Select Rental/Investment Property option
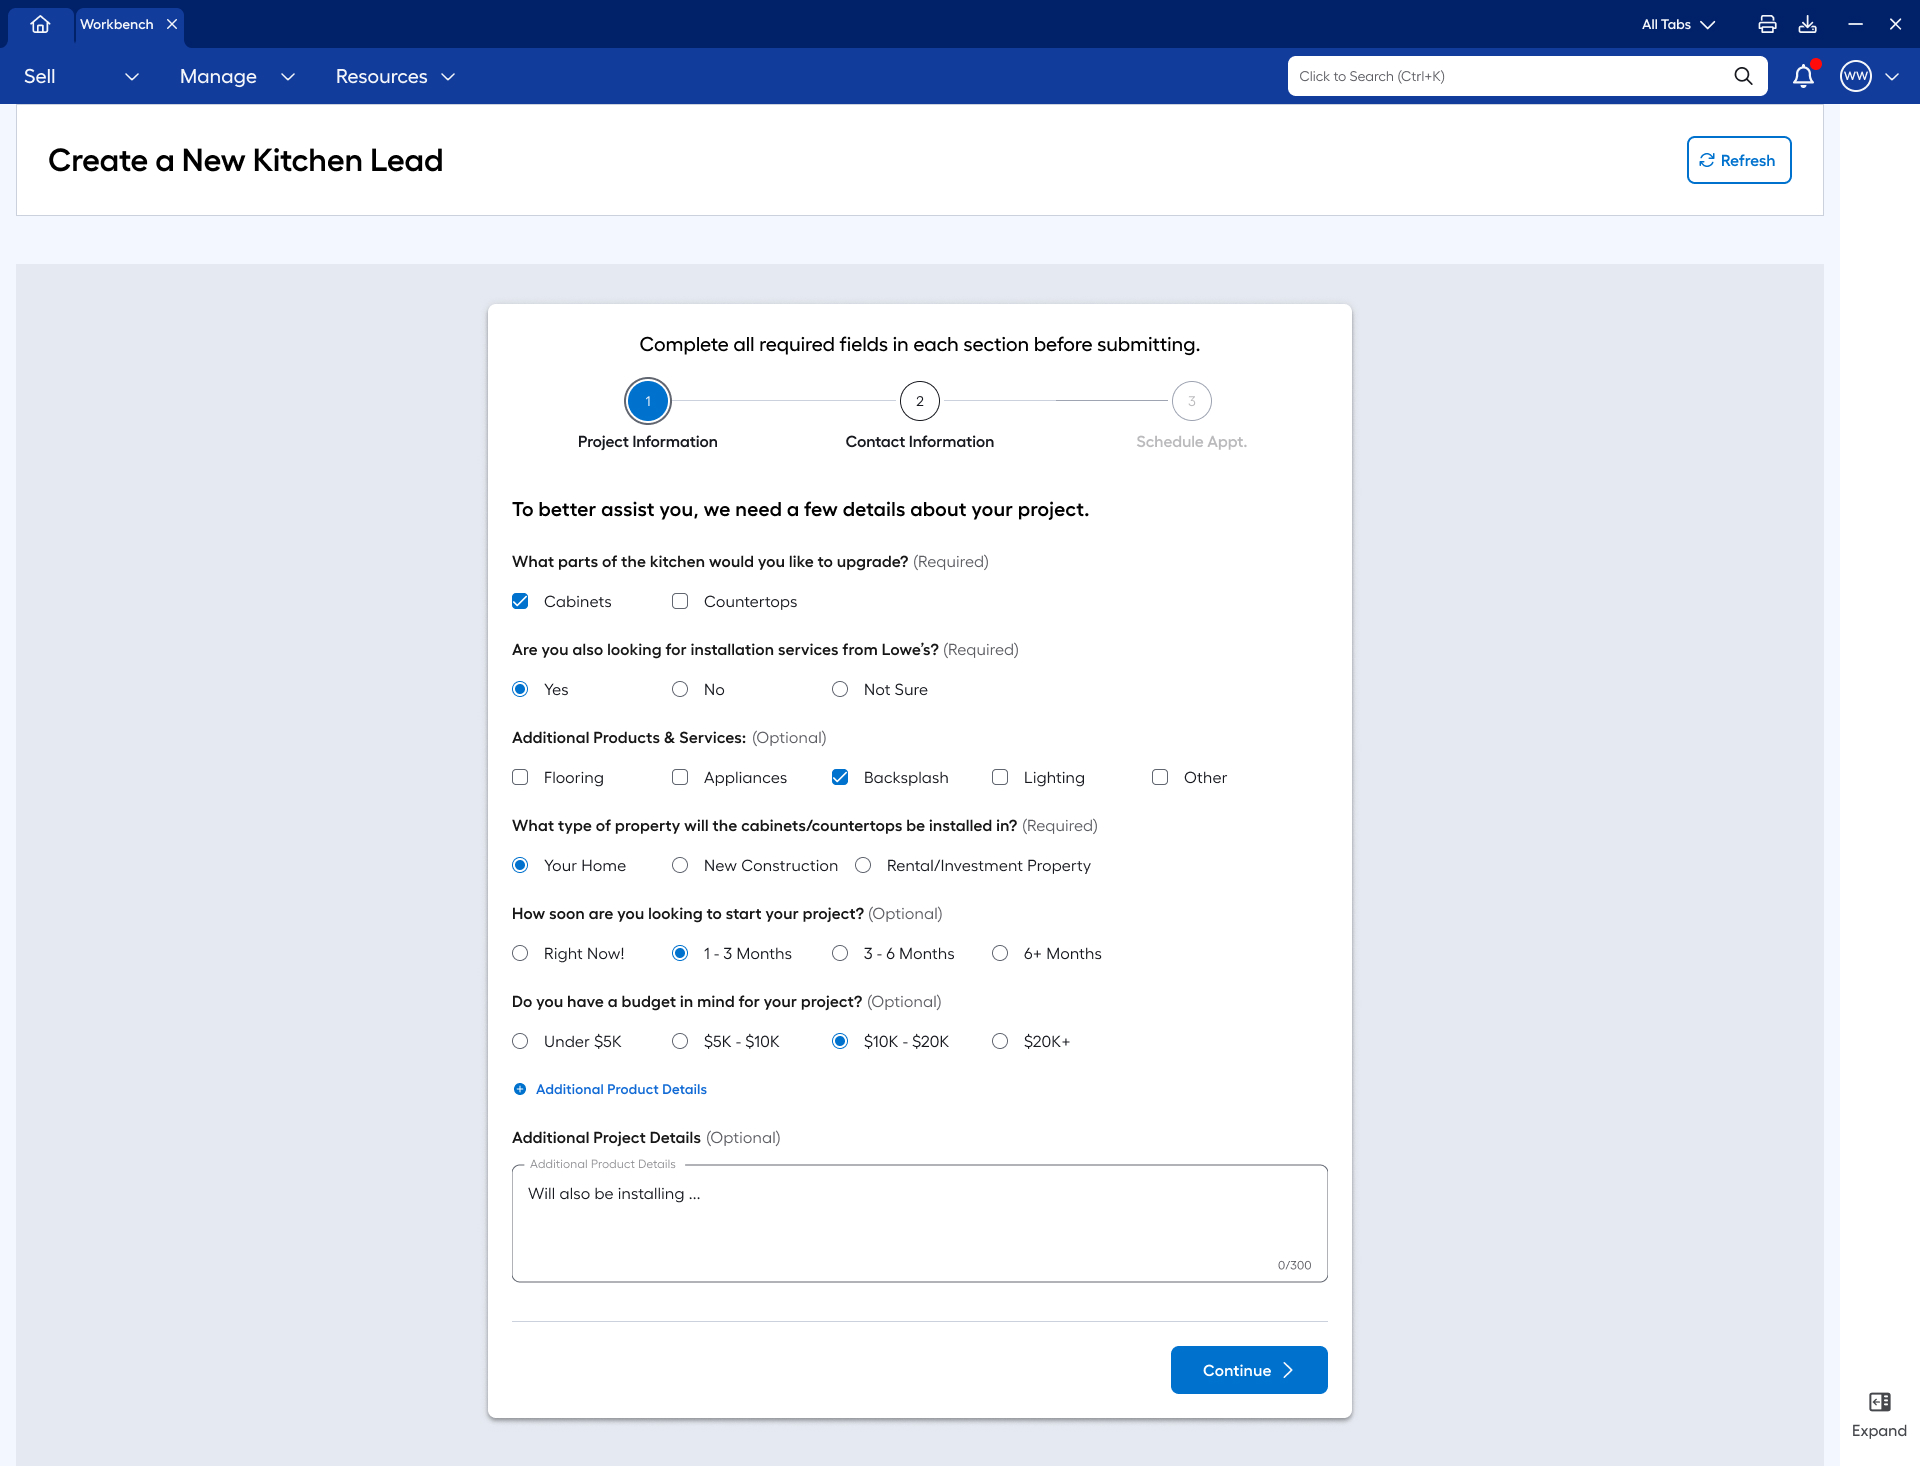1920x1466 pixels. [x=863, y=866]
